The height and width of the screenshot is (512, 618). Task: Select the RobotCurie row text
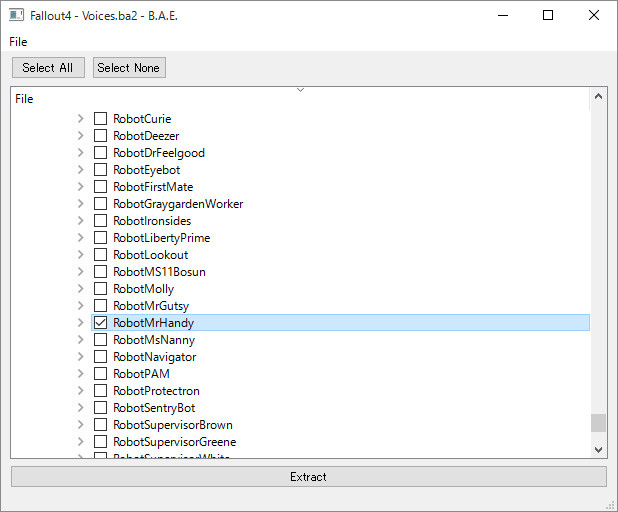coord(142,119)
